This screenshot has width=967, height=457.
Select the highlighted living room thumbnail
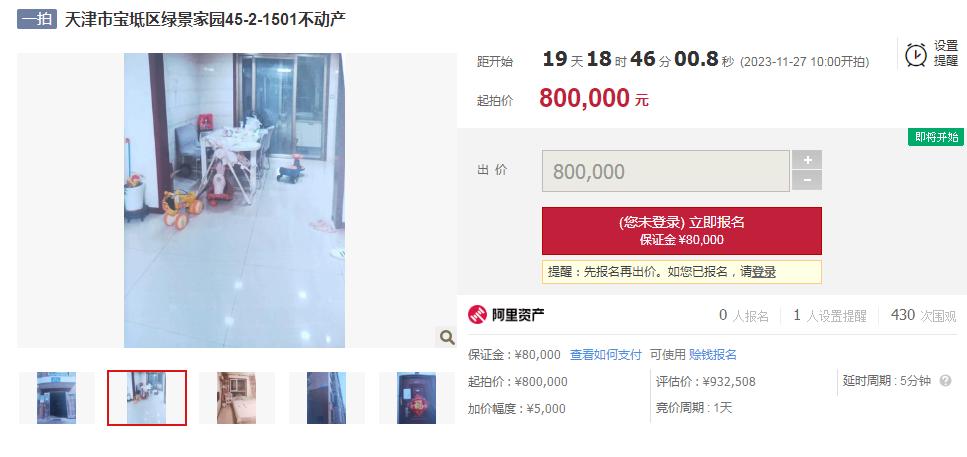pos(147,398)
